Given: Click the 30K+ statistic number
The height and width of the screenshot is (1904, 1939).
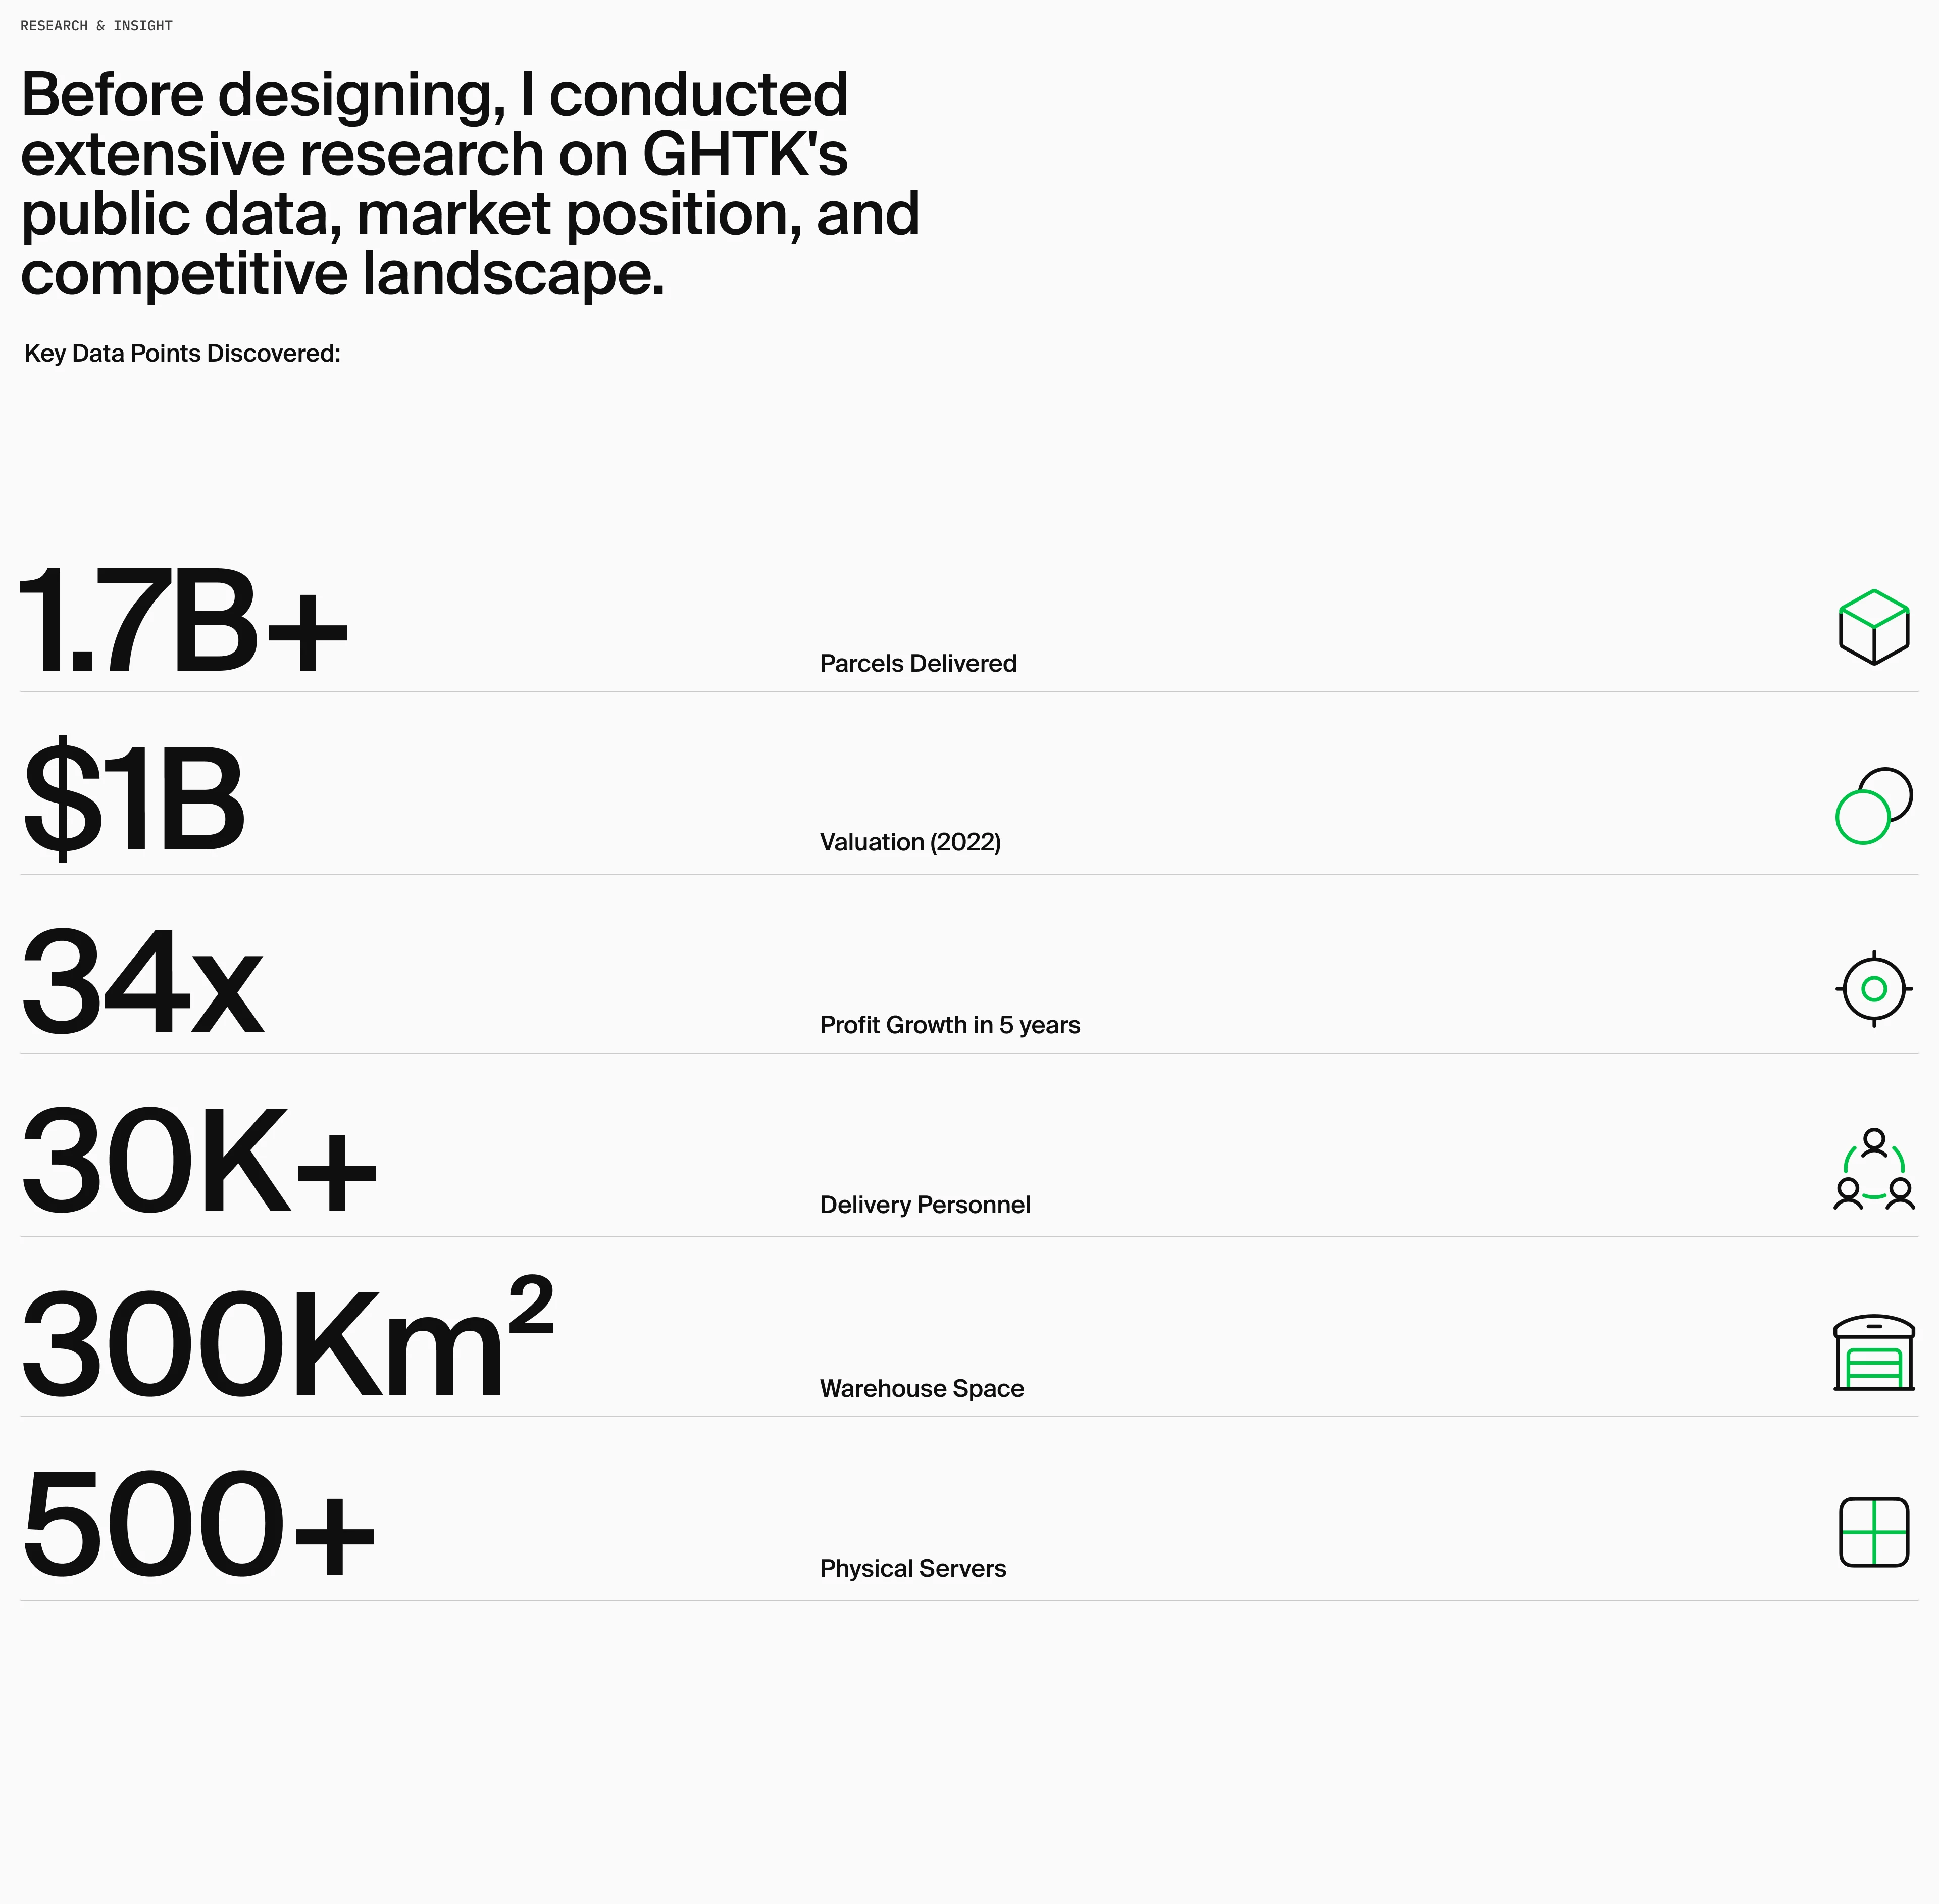Looking at the screenshot, I should tap(198, 1162).
